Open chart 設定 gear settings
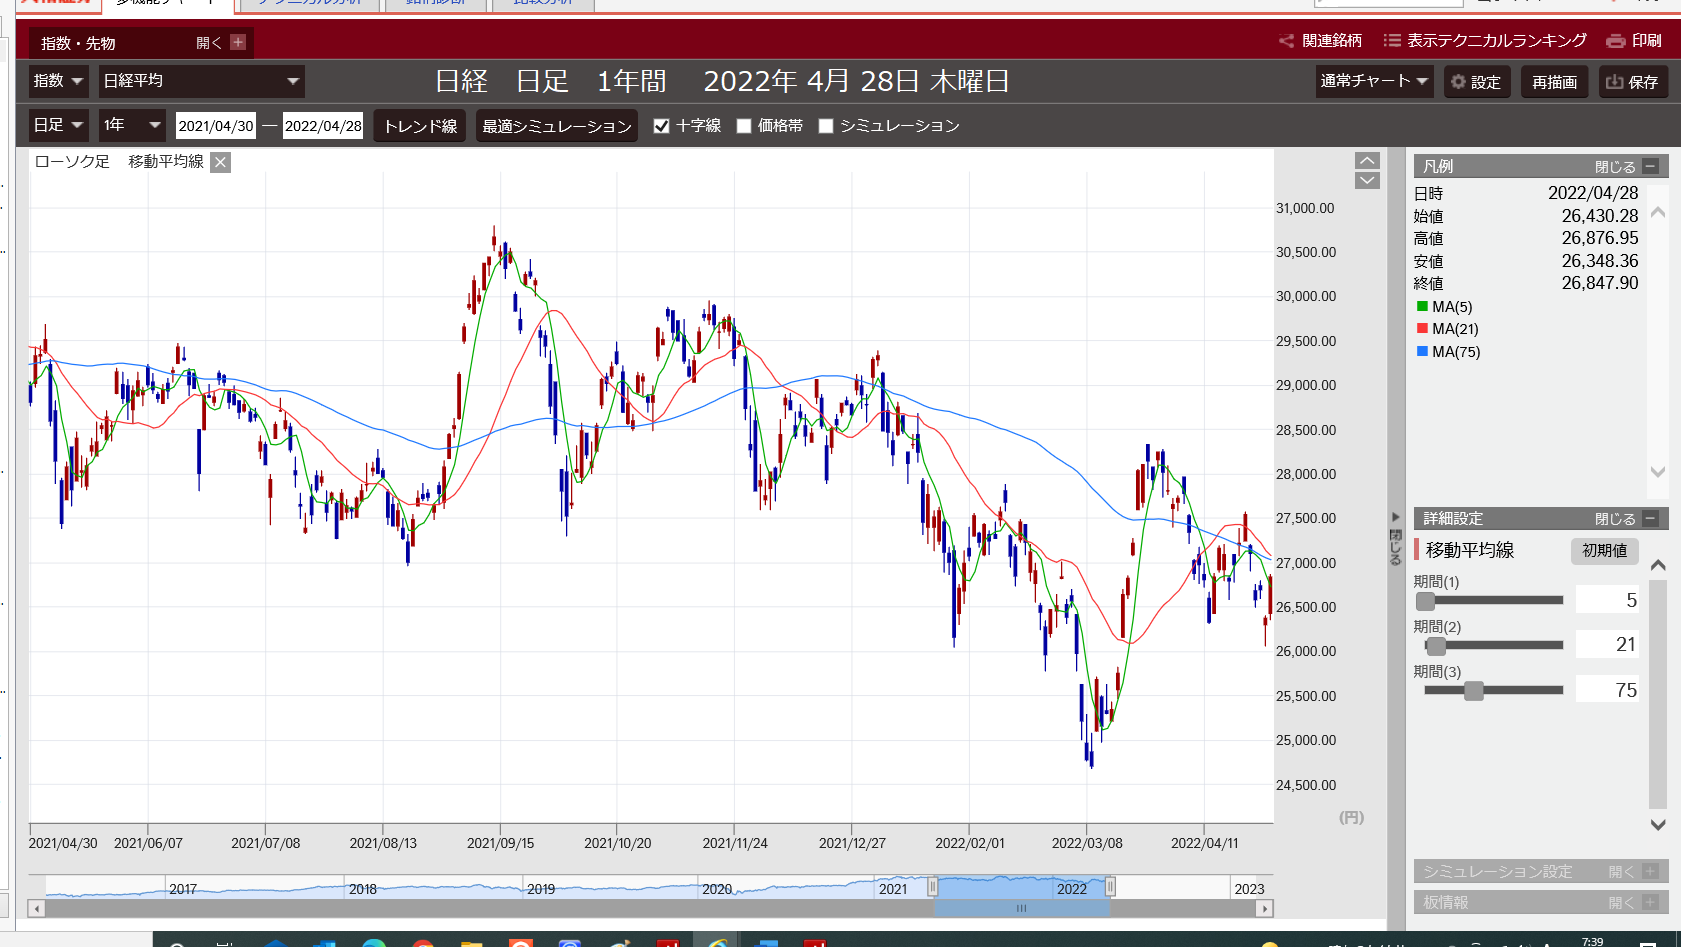The width and height of the screenshot is (1681, 947). point(1476,82)
